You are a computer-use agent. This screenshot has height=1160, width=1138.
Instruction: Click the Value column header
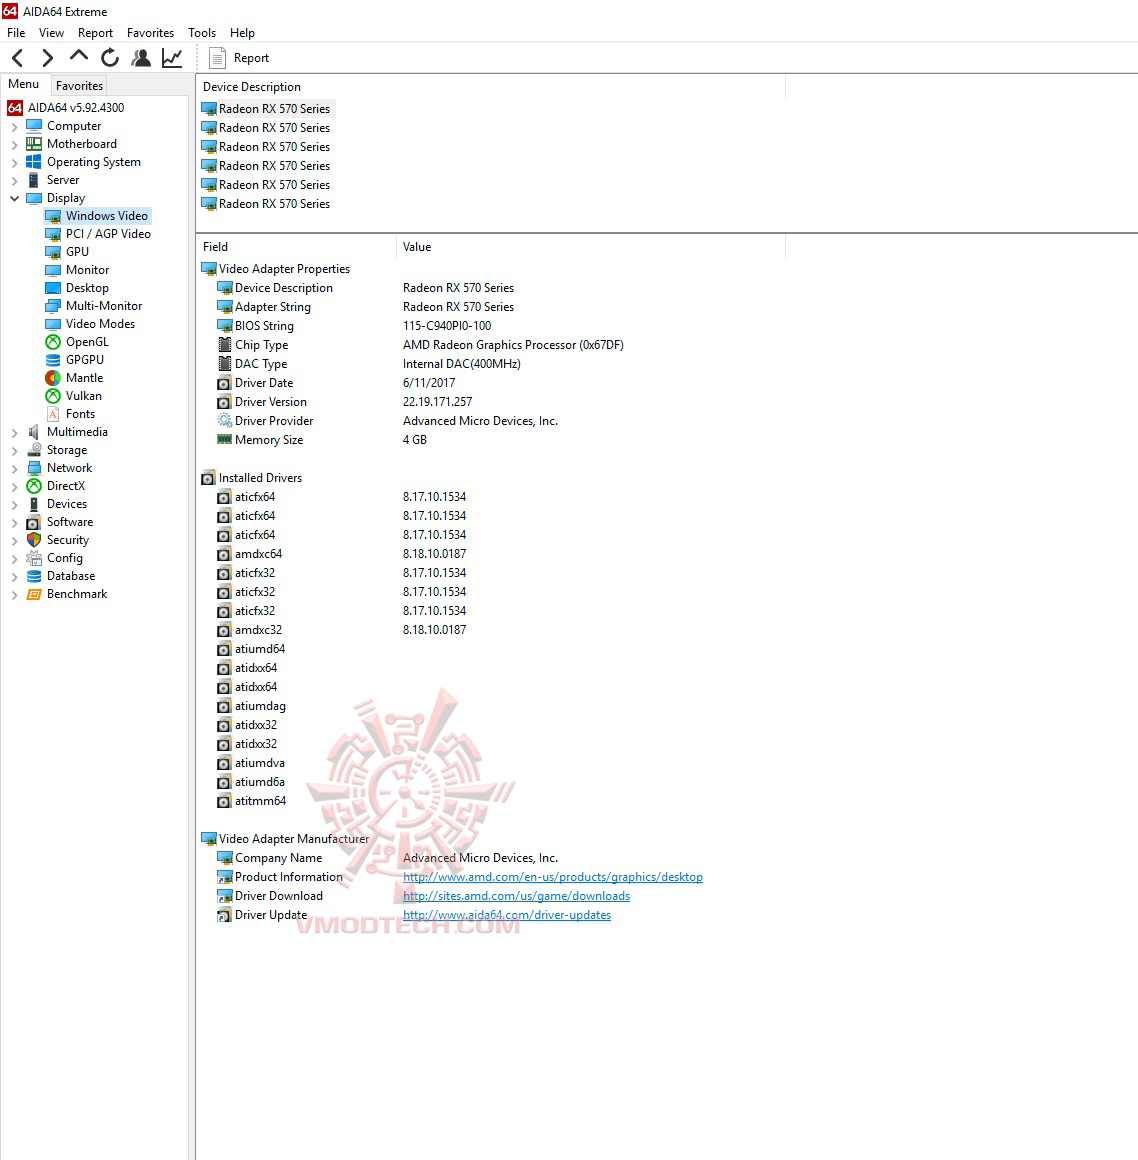coord(590,247)
